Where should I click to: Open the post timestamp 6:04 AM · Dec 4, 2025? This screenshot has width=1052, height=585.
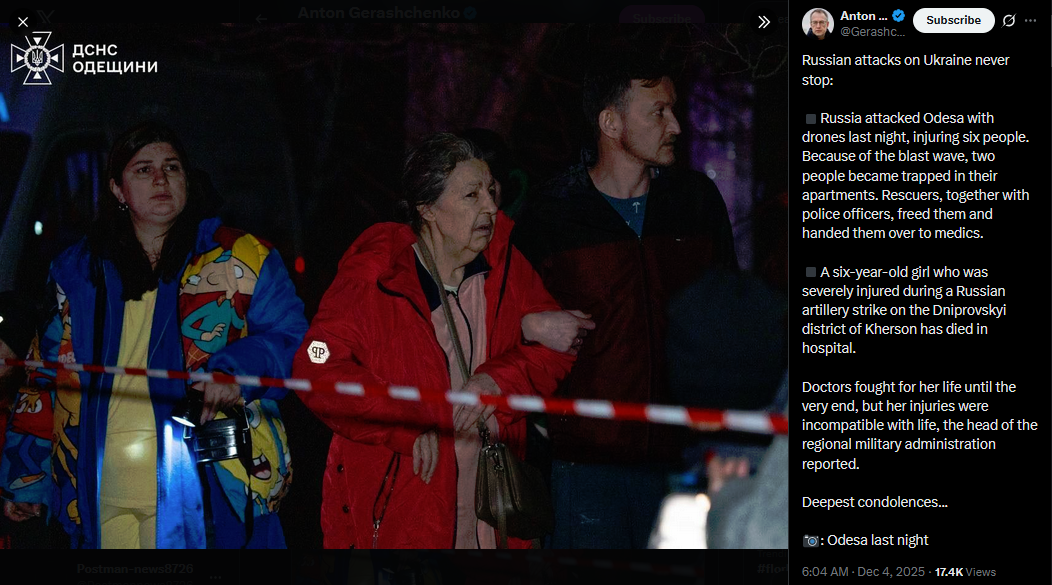coord(863,572)
